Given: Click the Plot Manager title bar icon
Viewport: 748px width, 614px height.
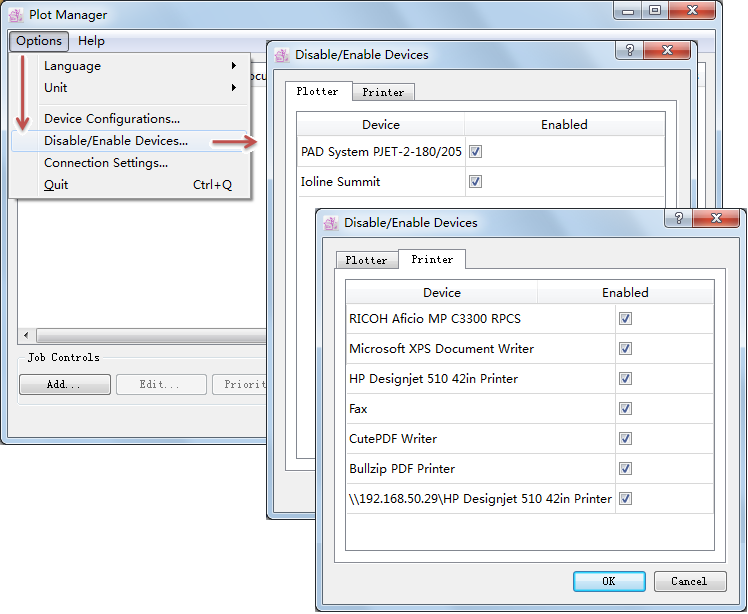Looking at the screenshot, I should (x=16, y=15).
